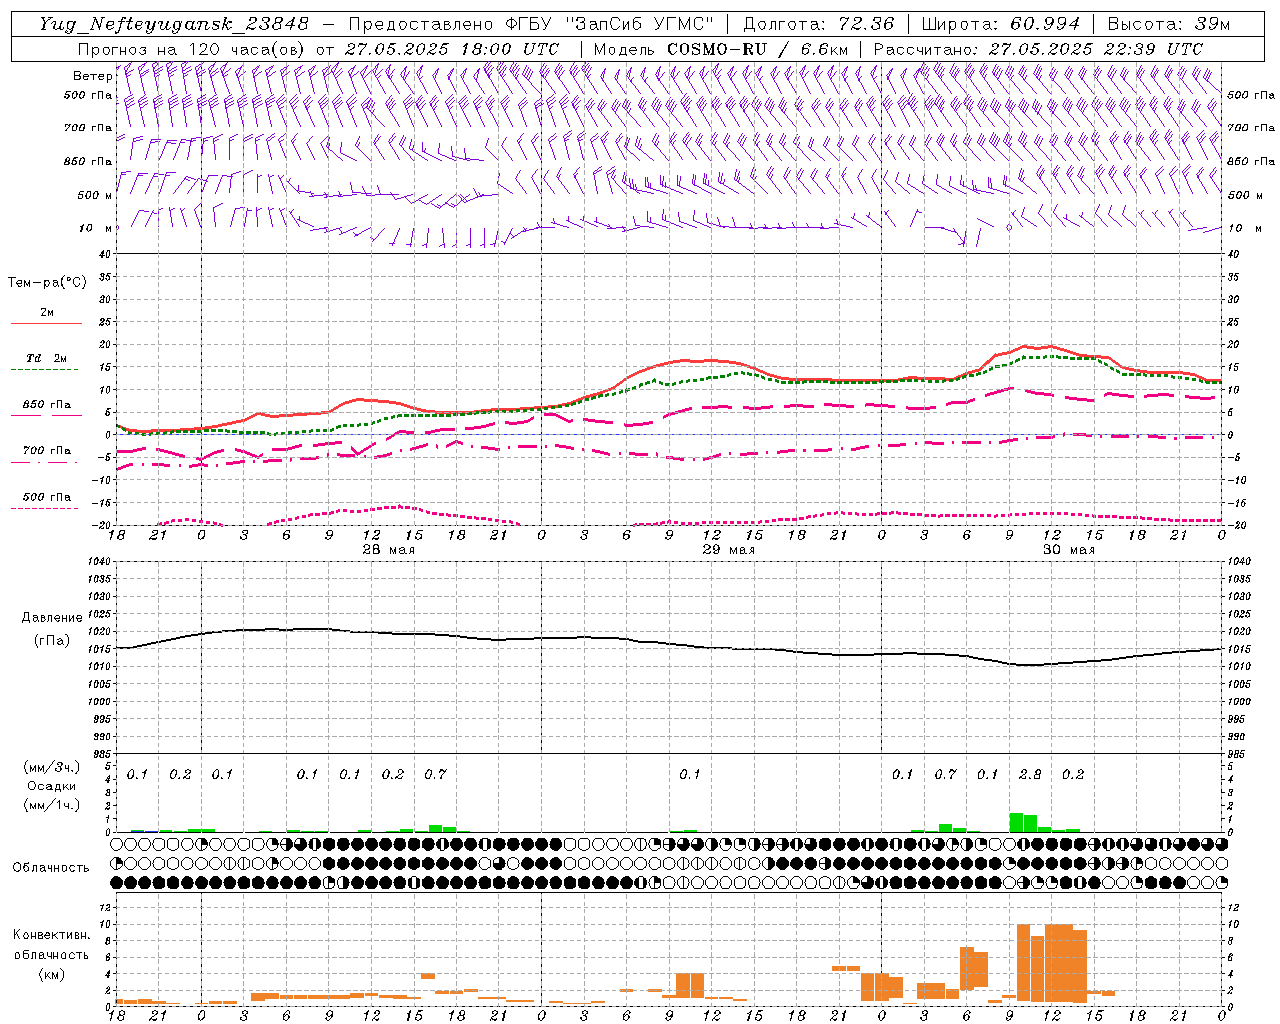This screenshot has width=1280, height=1024.
Task: Click the '(гПа)' unit label under Давление
Action: tap(52, 641)
